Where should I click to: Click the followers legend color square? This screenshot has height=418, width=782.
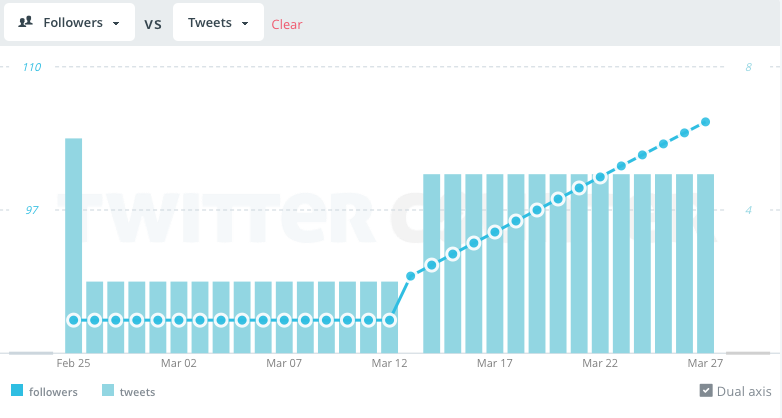(17, 392)
